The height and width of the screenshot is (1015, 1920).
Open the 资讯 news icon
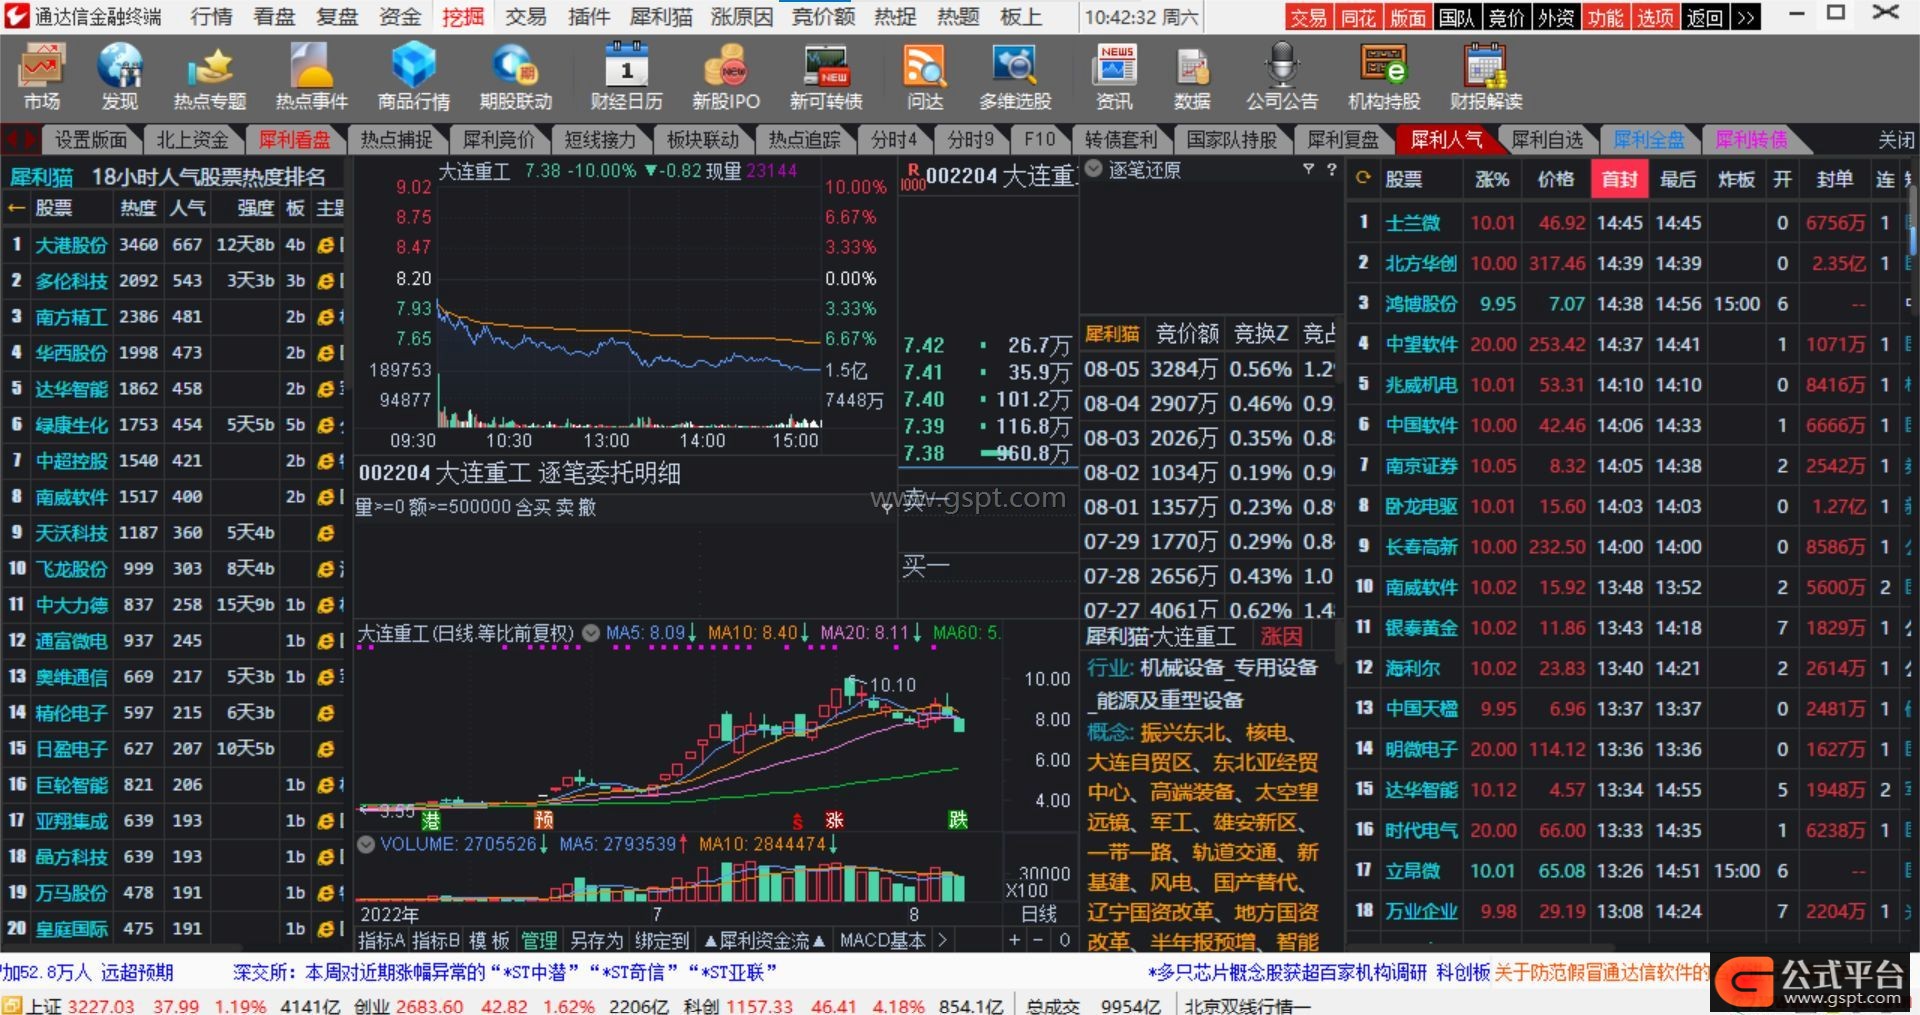point(1114,76)
